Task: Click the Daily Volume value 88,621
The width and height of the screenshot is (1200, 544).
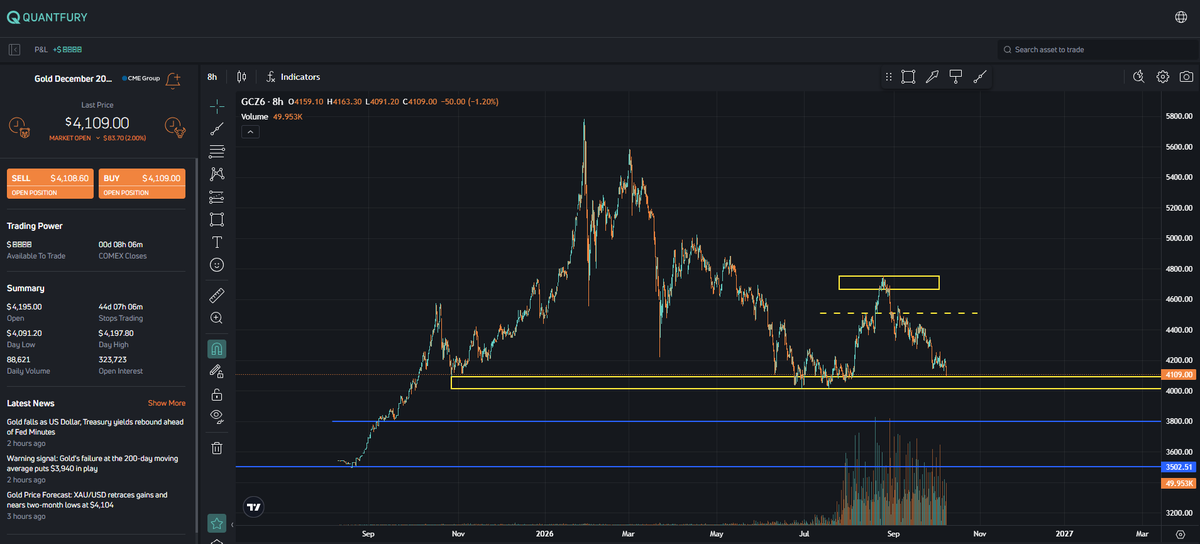Action: pos(18,359)
